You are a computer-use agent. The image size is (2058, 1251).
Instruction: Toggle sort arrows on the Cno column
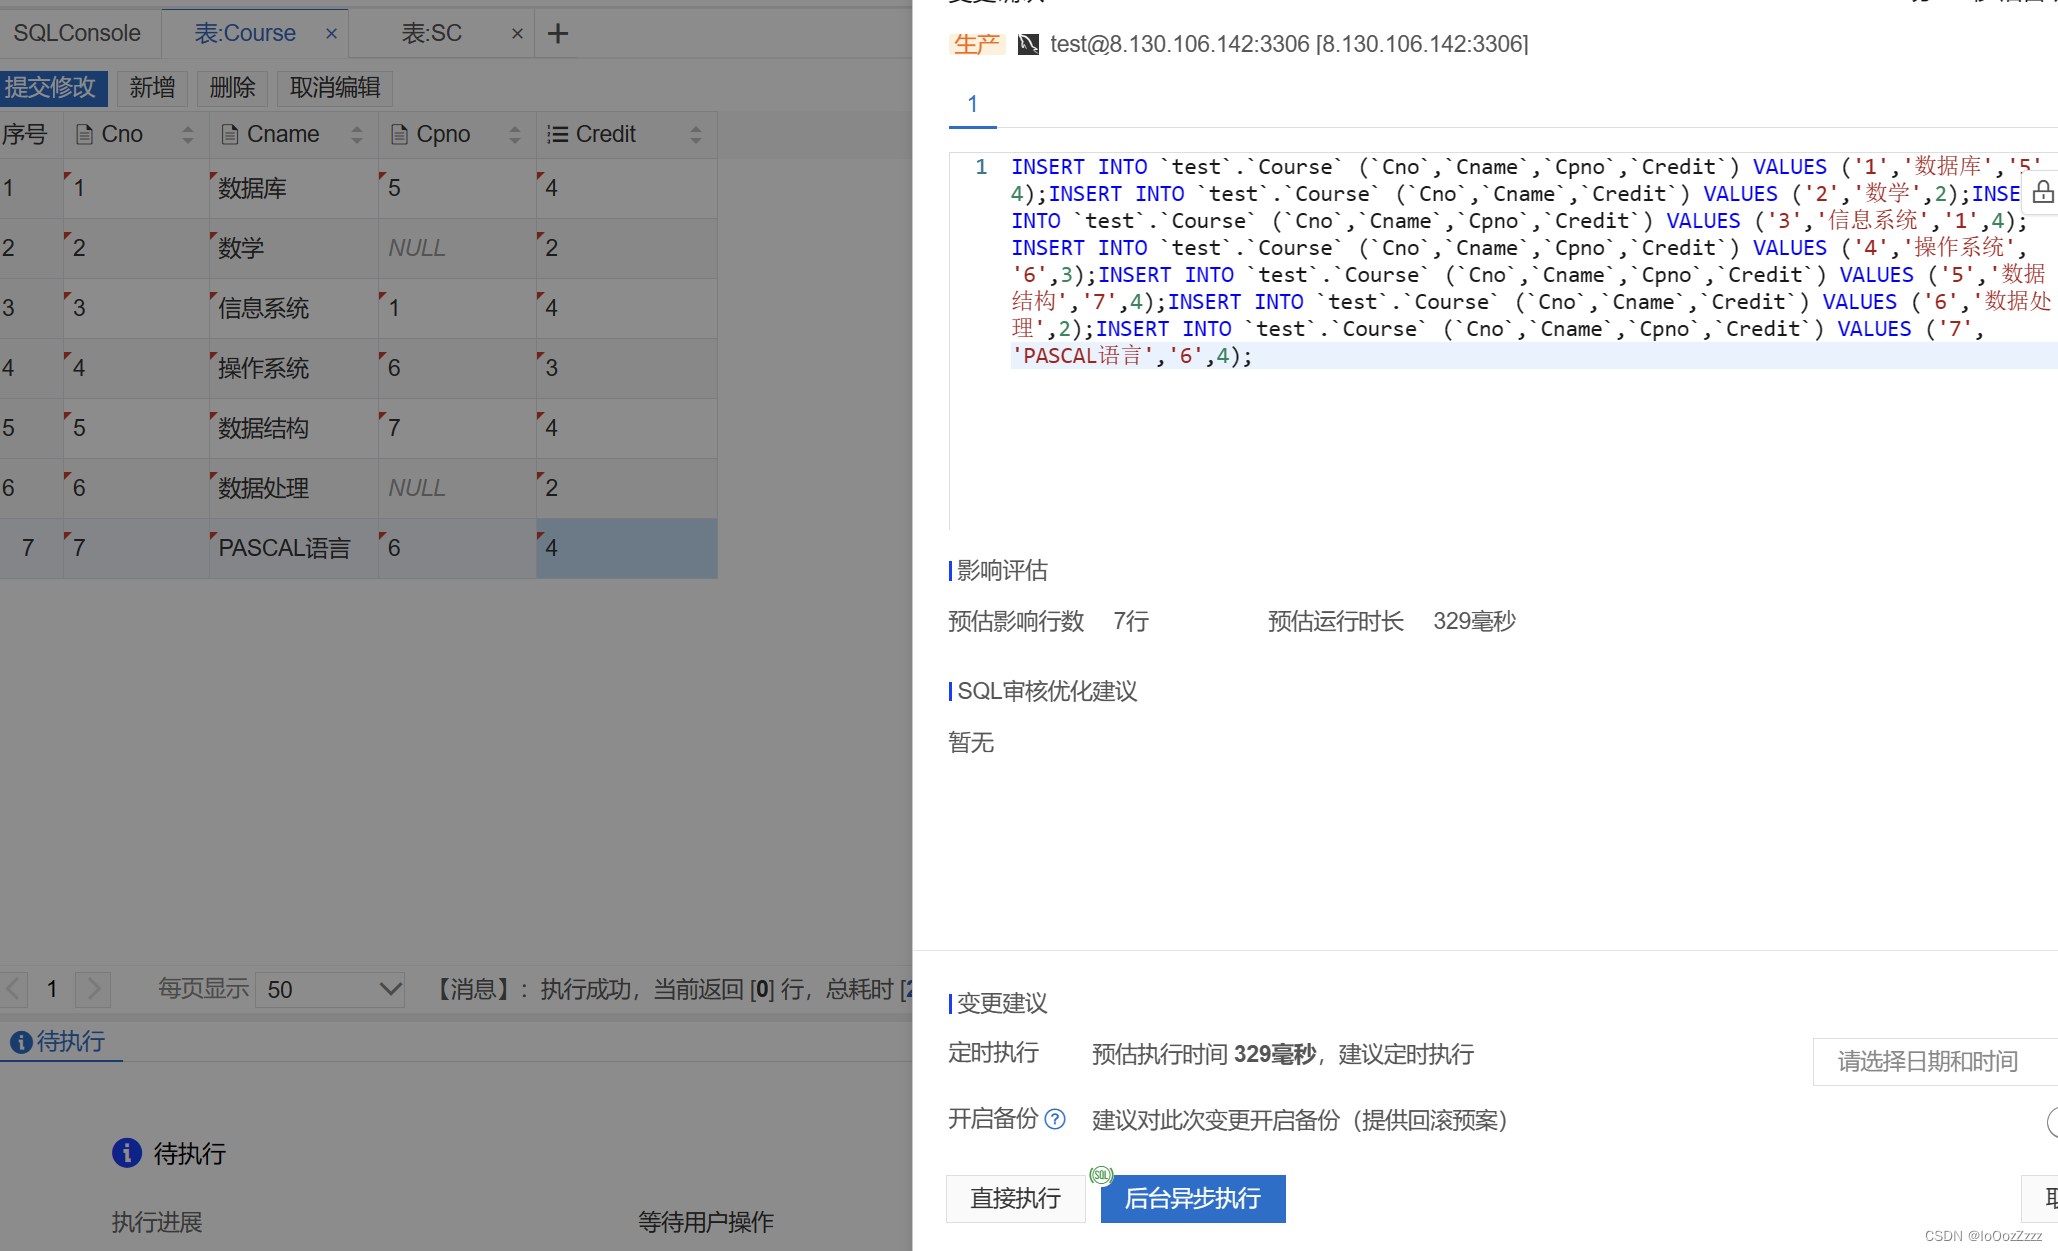(187, 135)
